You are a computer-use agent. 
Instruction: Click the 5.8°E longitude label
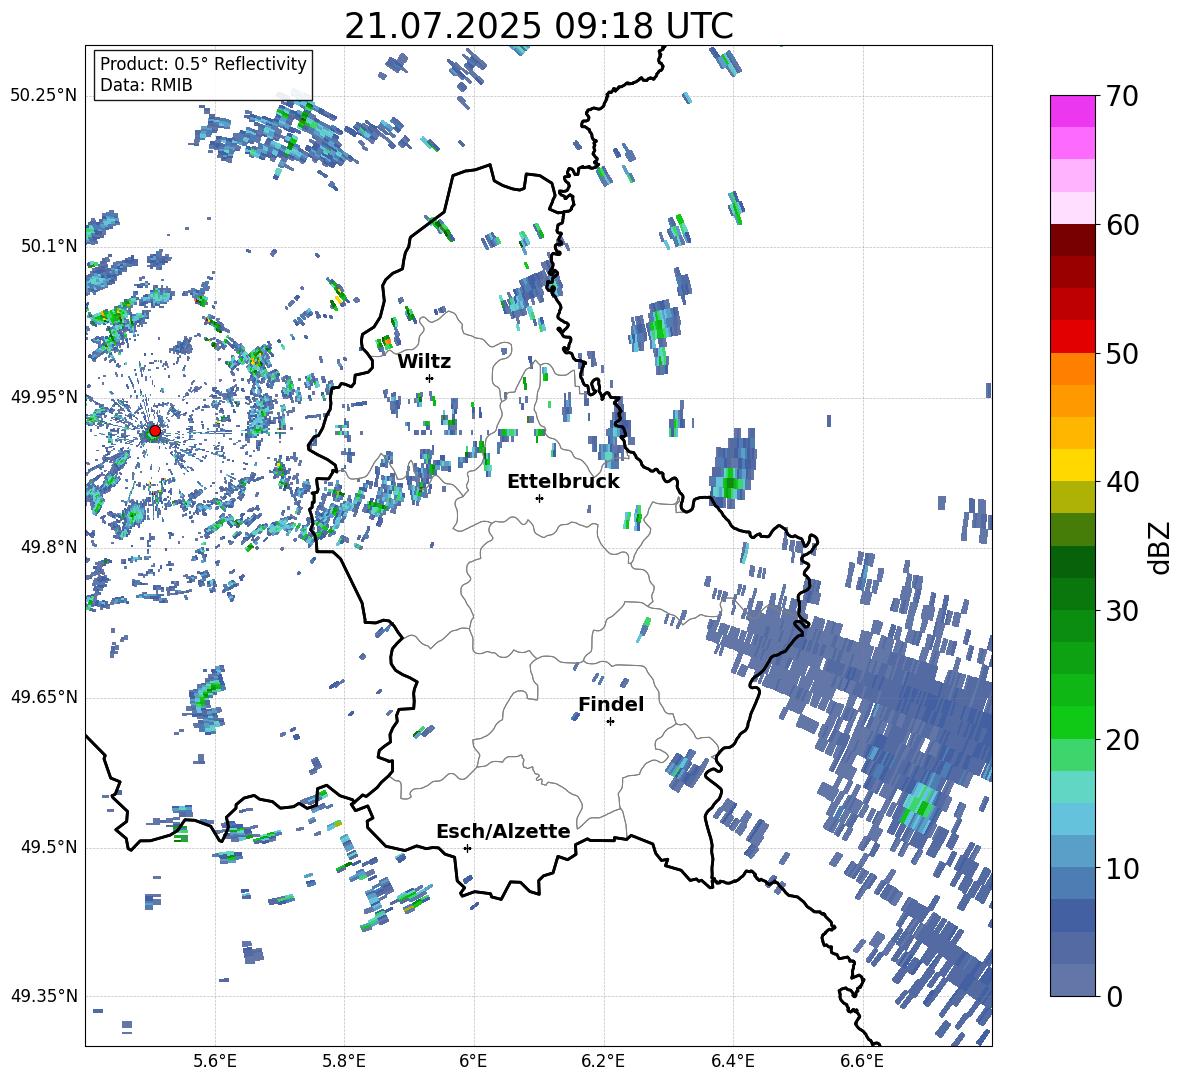click(344, 1061)
